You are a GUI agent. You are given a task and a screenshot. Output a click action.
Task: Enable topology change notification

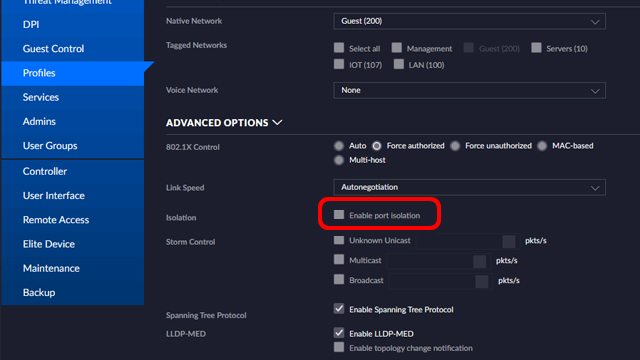click(x=339, y=347)
